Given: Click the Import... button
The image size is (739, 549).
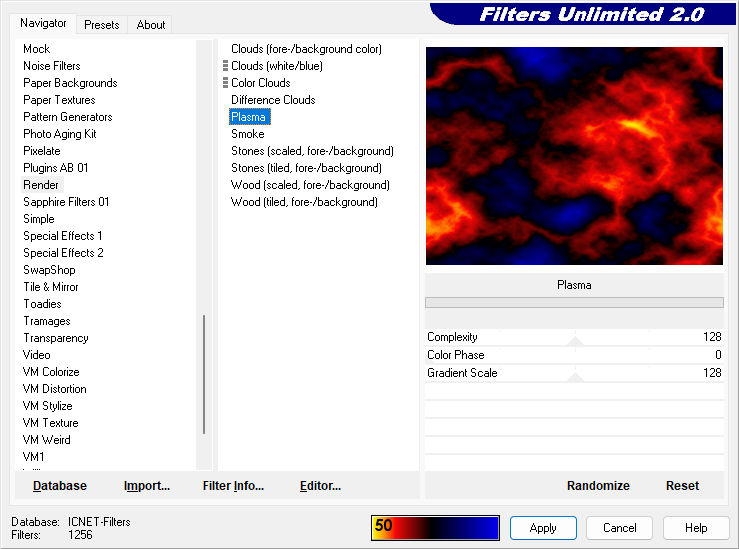Looking at the screenshot, I should tap(147, 485).
